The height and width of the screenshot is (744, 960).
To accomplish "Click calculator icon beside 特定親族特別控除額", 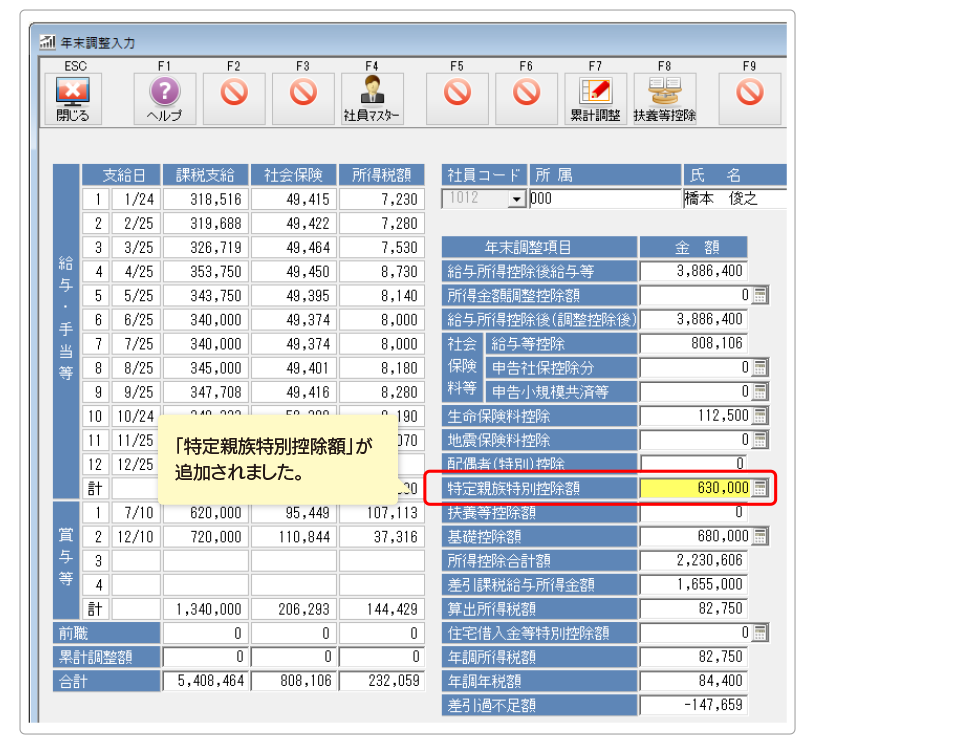I will coord(760,489).
